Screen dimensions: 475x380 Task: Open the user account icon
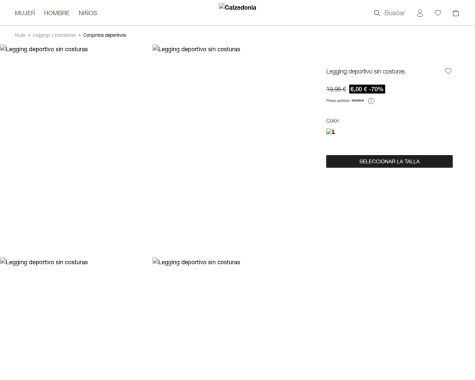[x=420, y=13]
